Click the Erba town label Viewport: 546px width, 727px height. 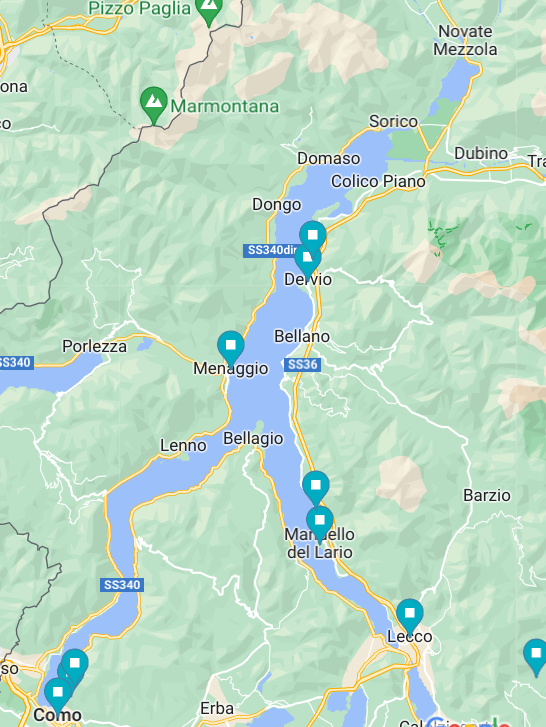[x=216, y=708]
